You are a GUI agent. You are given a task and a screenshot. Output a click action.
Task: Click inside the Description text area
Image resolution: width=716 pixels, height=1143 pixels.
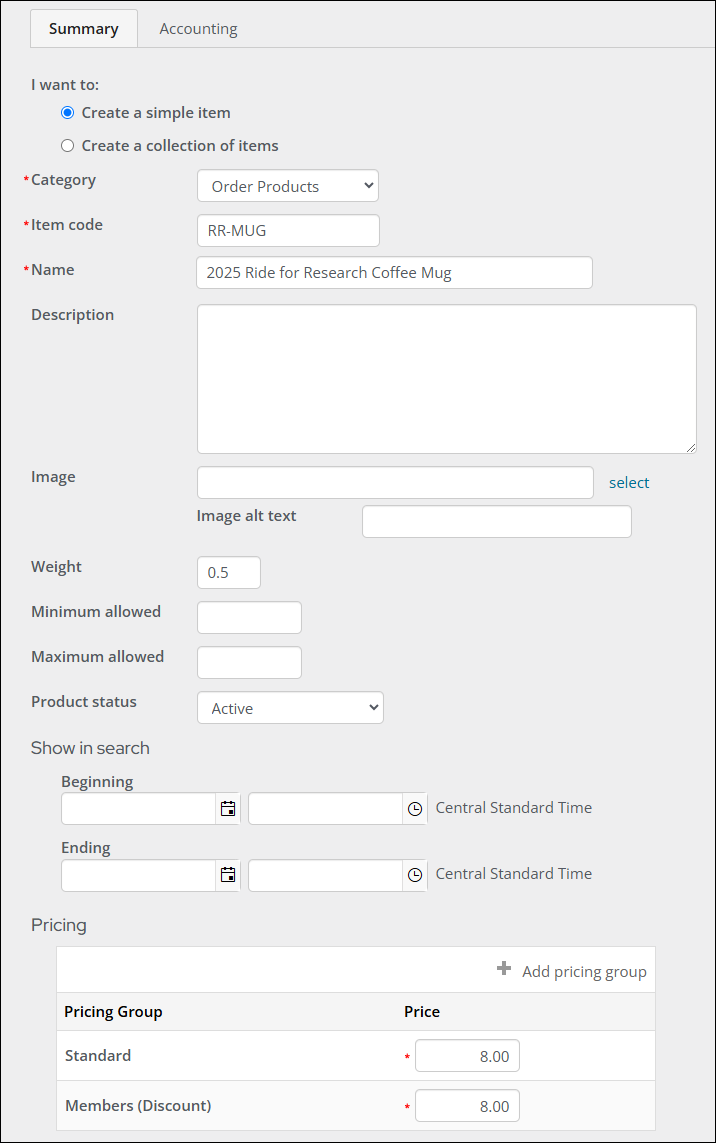(447, 379)
